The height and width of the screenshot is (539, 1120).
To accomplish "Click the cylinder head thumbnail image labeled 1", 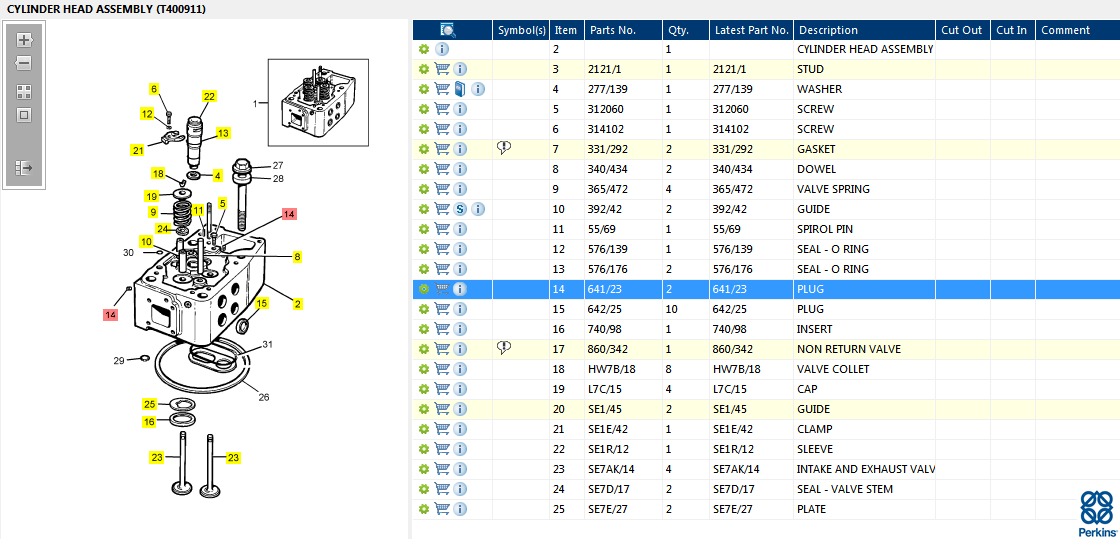I will tap(317, 104).
